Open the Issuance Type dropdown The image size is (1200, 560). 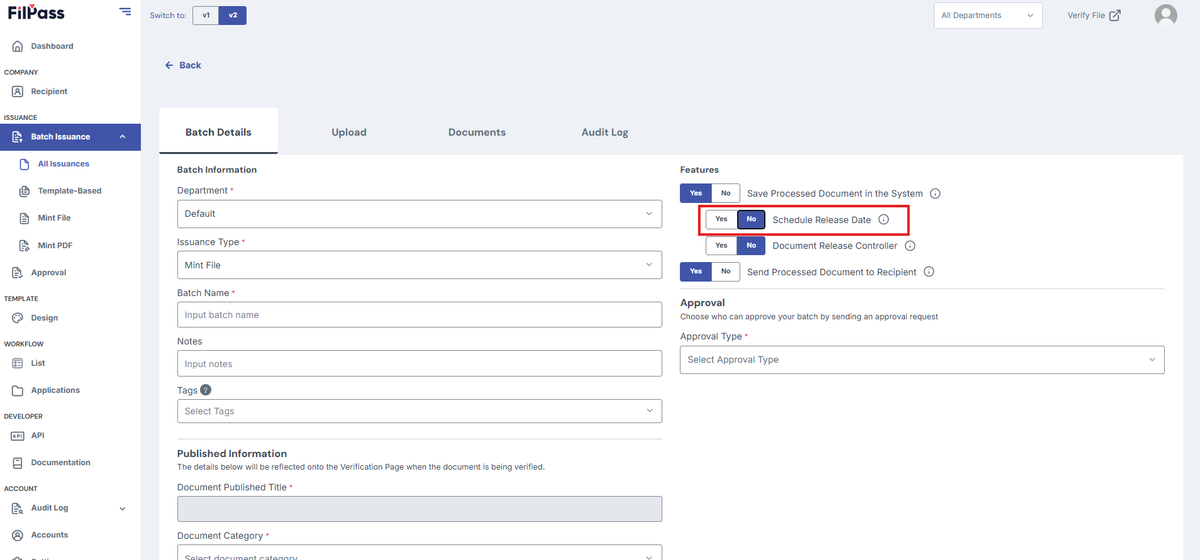point(419,265)
